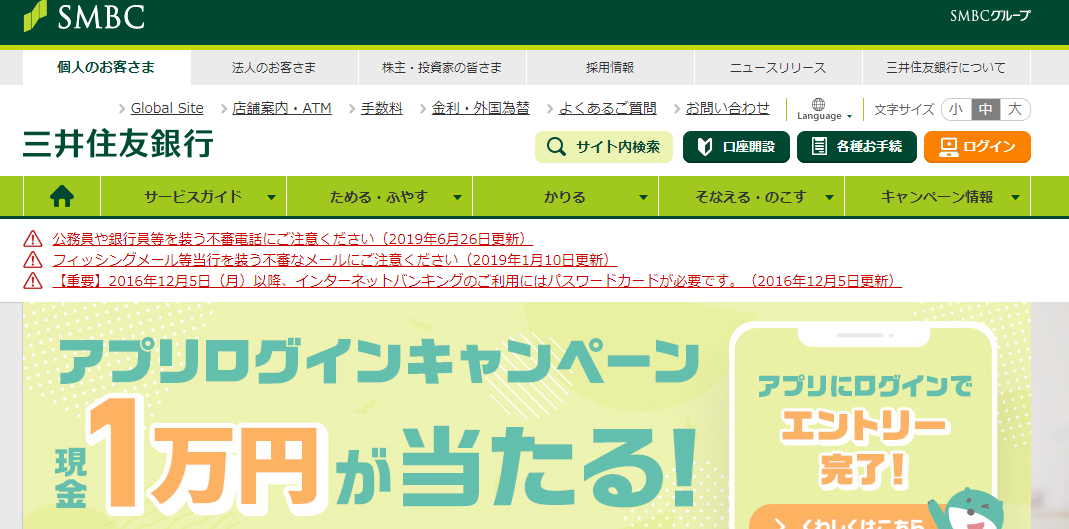Open the 手数料 link
This screenshot has height=529, width=1069.
[382, 108]
